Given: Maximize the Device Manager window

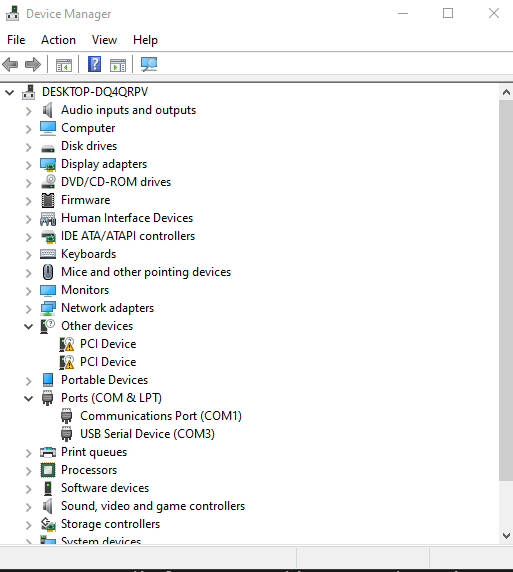Looking at the screenshot, I should [x=448, y=13].
